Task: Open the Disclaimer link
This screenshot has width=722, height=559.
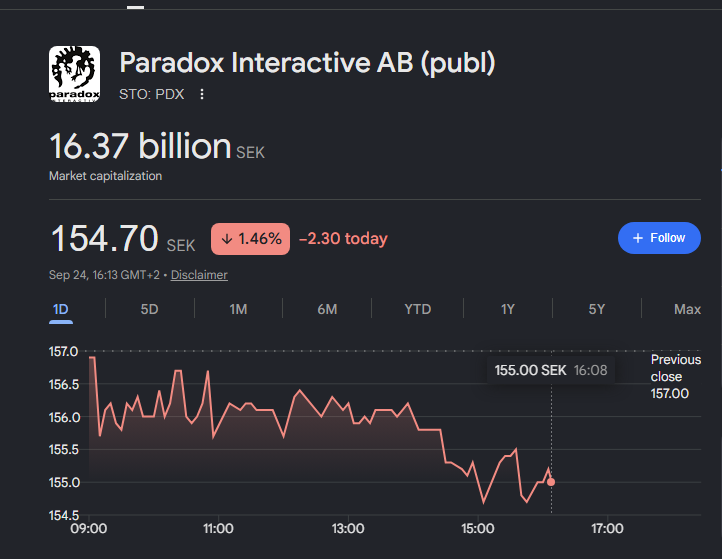Action: coord(199,275)
